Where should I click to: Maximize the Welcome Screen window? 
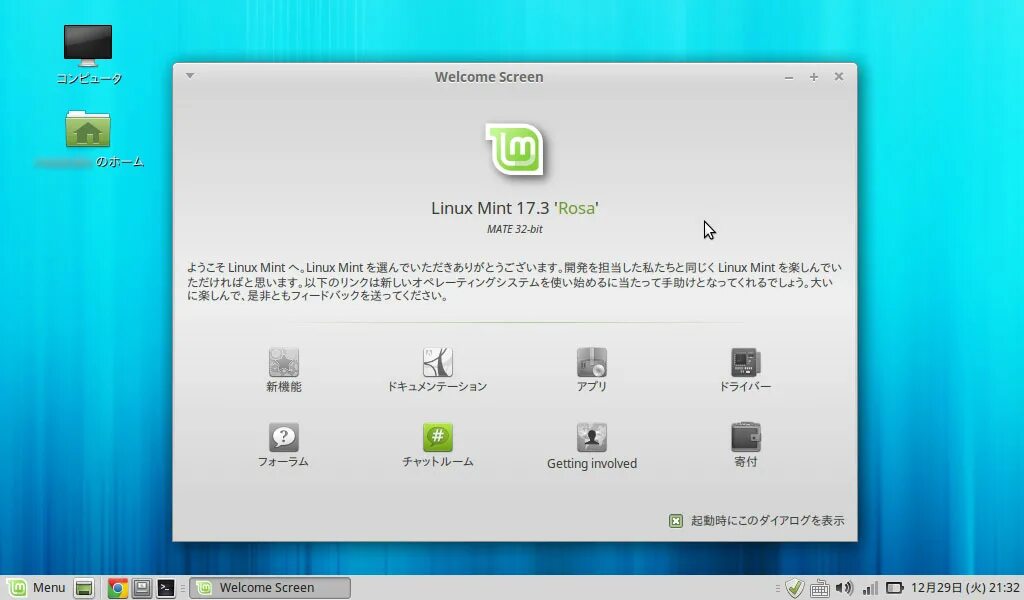(x=814, y=77)
